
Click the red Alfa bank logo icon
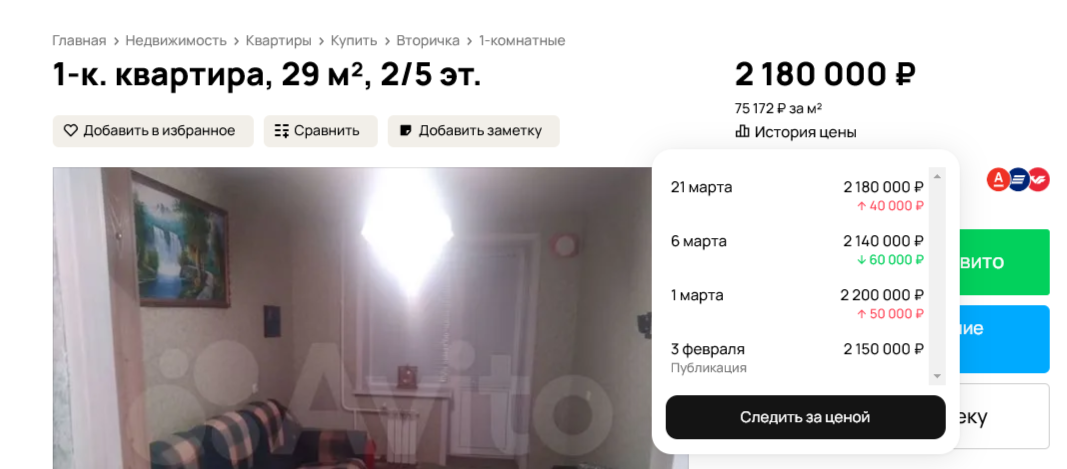tap(998, 180)
